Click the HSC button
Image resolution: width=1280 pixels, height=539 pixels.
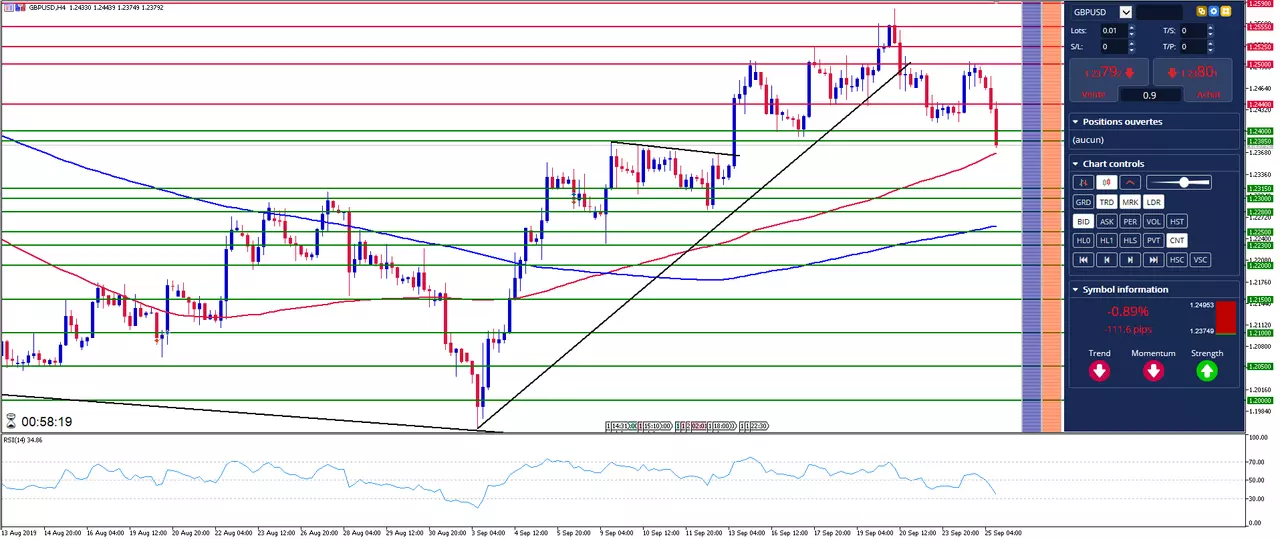1177,260
